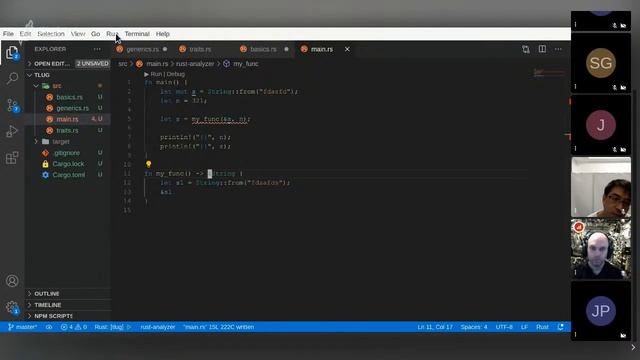
Task: Open the Selection menu
Action: 51,34
